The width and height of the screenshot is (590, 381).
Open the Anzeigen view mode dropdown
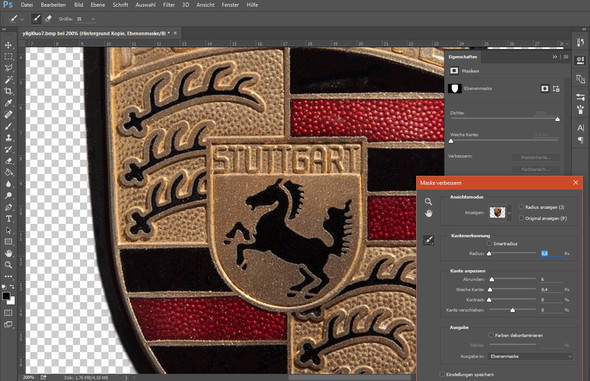point(509,213)
